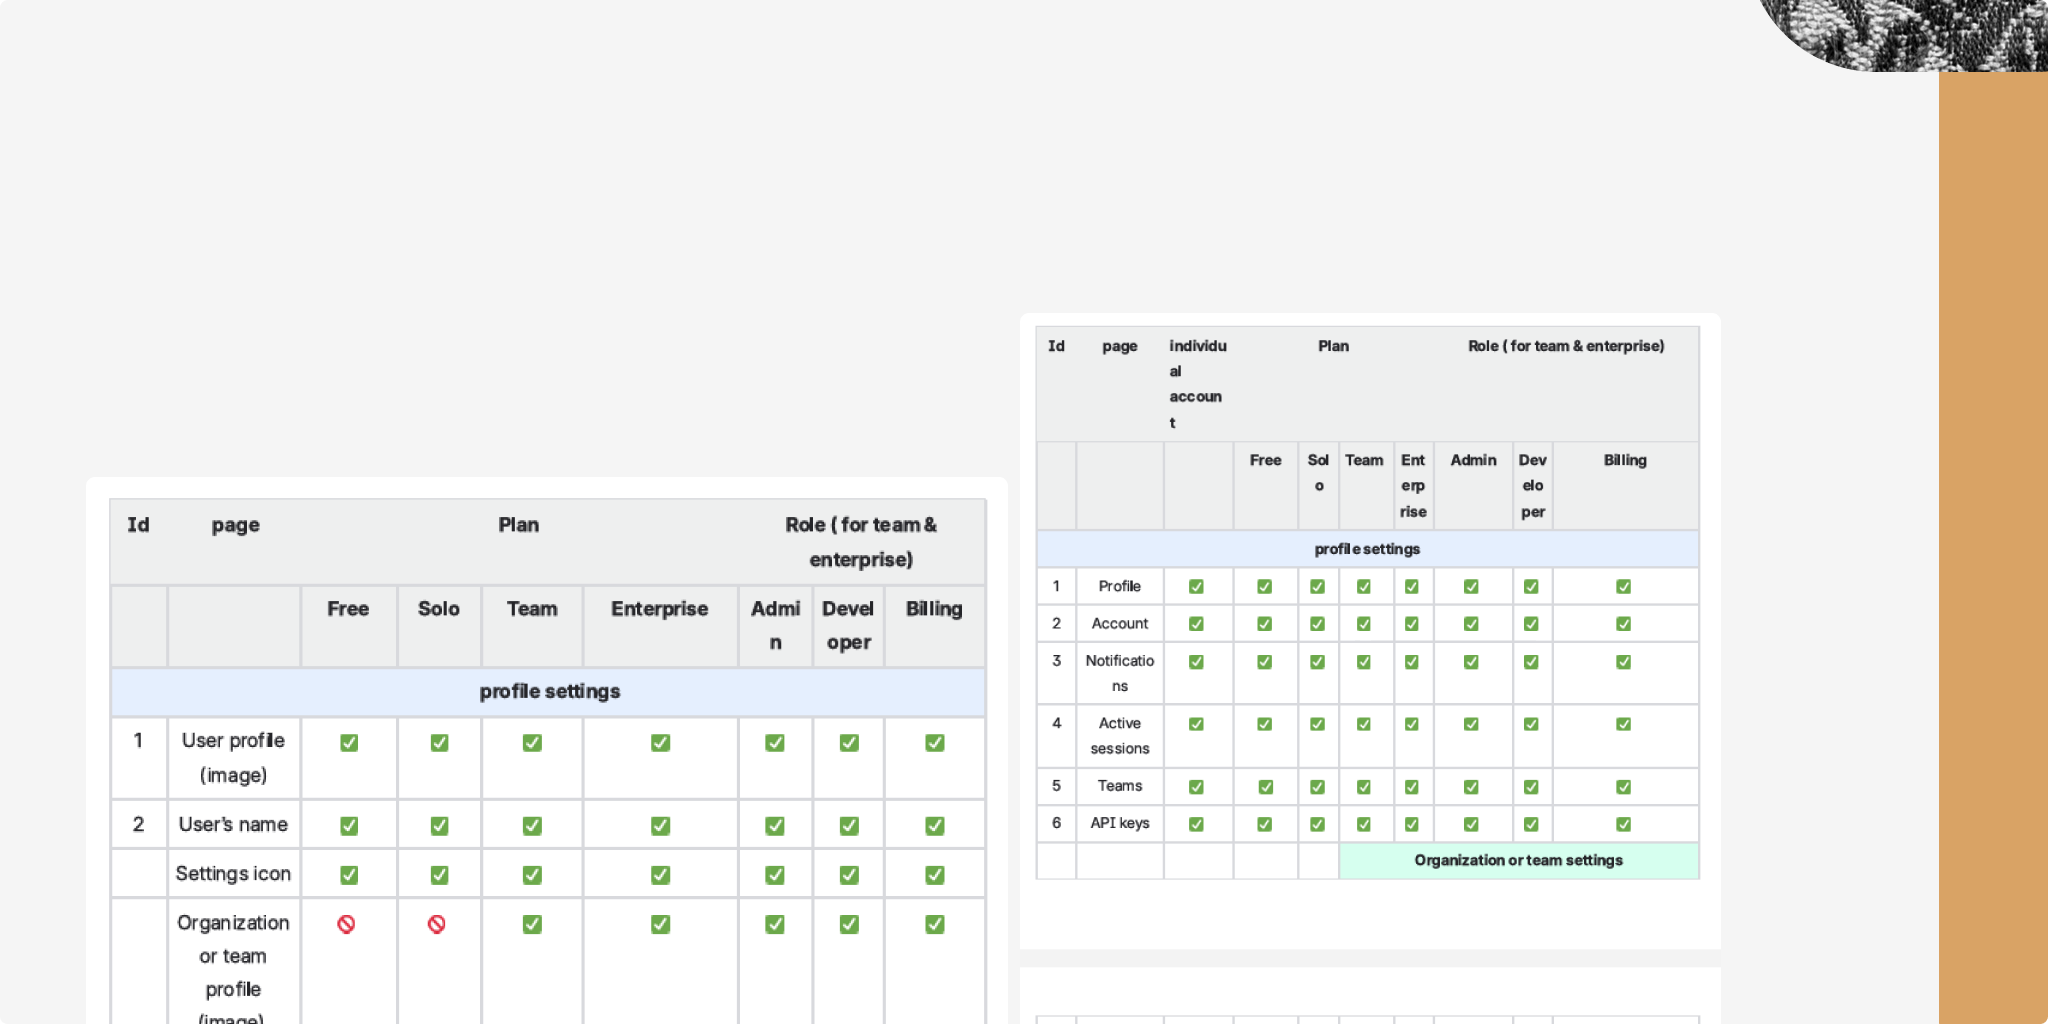Click the Team checkmark in Organization or team profile row

[532, 924]
